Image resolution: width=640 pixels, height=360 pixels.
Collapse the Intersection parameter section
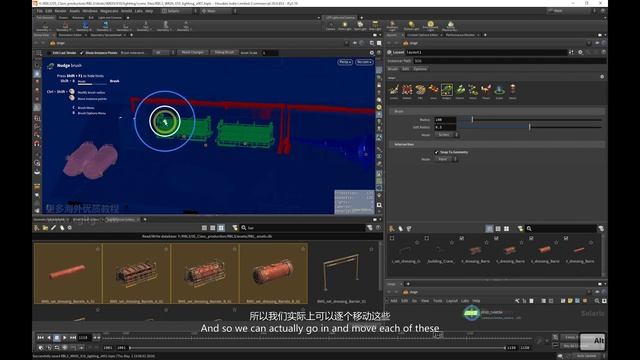pos(496,144)
